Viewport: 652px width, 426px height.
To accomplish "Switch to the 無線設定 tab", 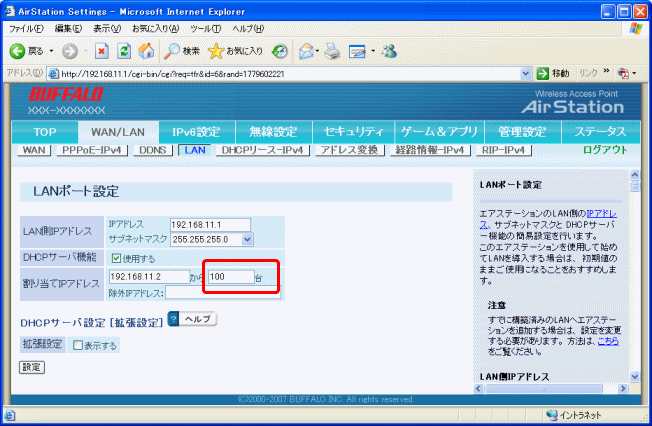I will pos(272,132).
